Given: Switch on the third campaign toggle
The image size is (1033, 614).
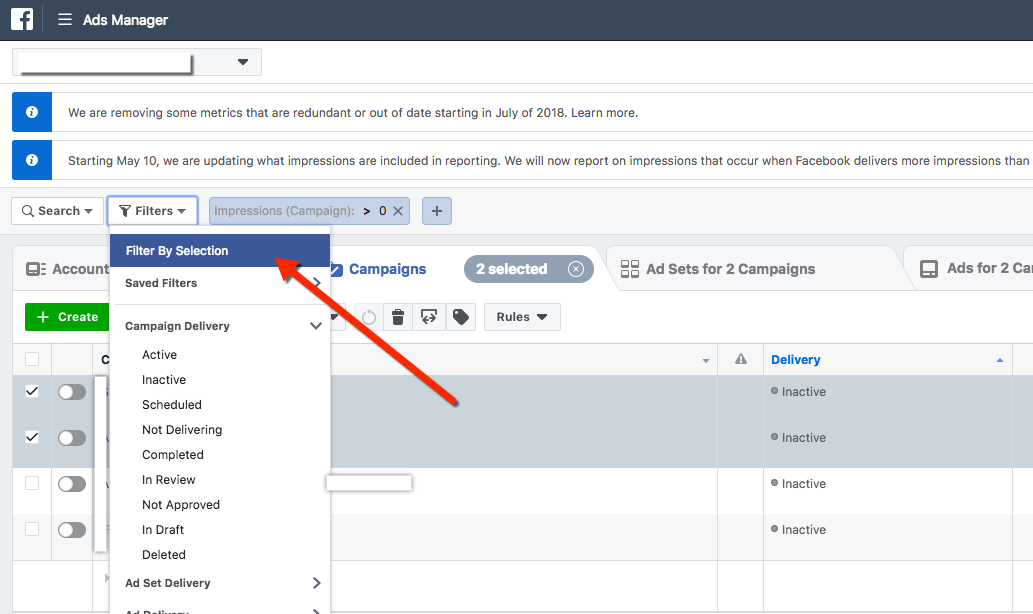Looking at the screenshot, I should click(x=72, y=484).
